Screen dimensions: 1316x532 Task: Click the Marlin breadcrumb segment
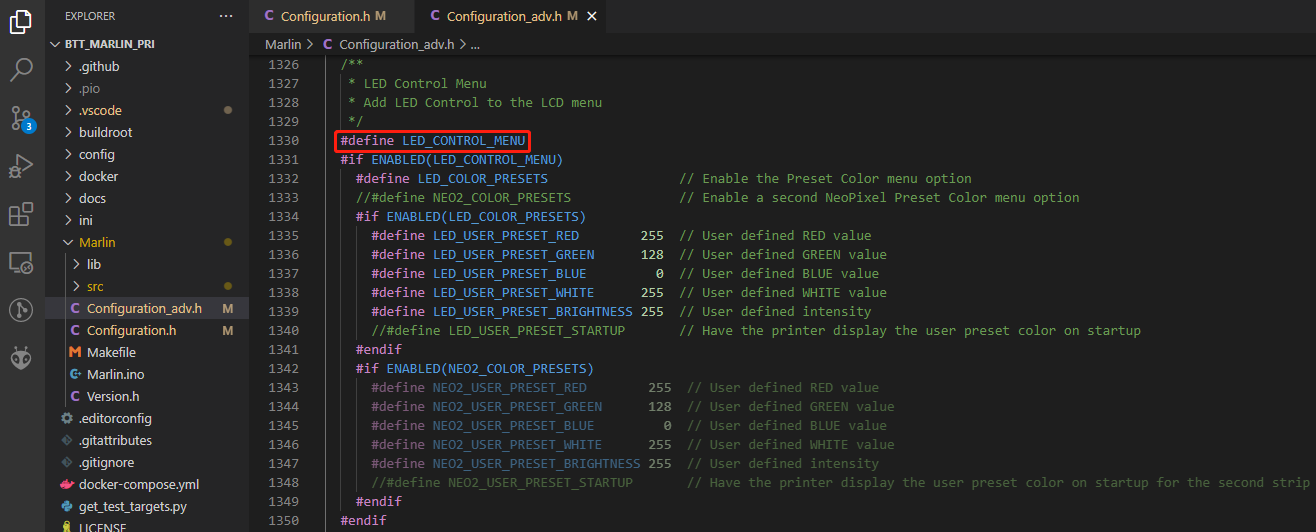284,44
